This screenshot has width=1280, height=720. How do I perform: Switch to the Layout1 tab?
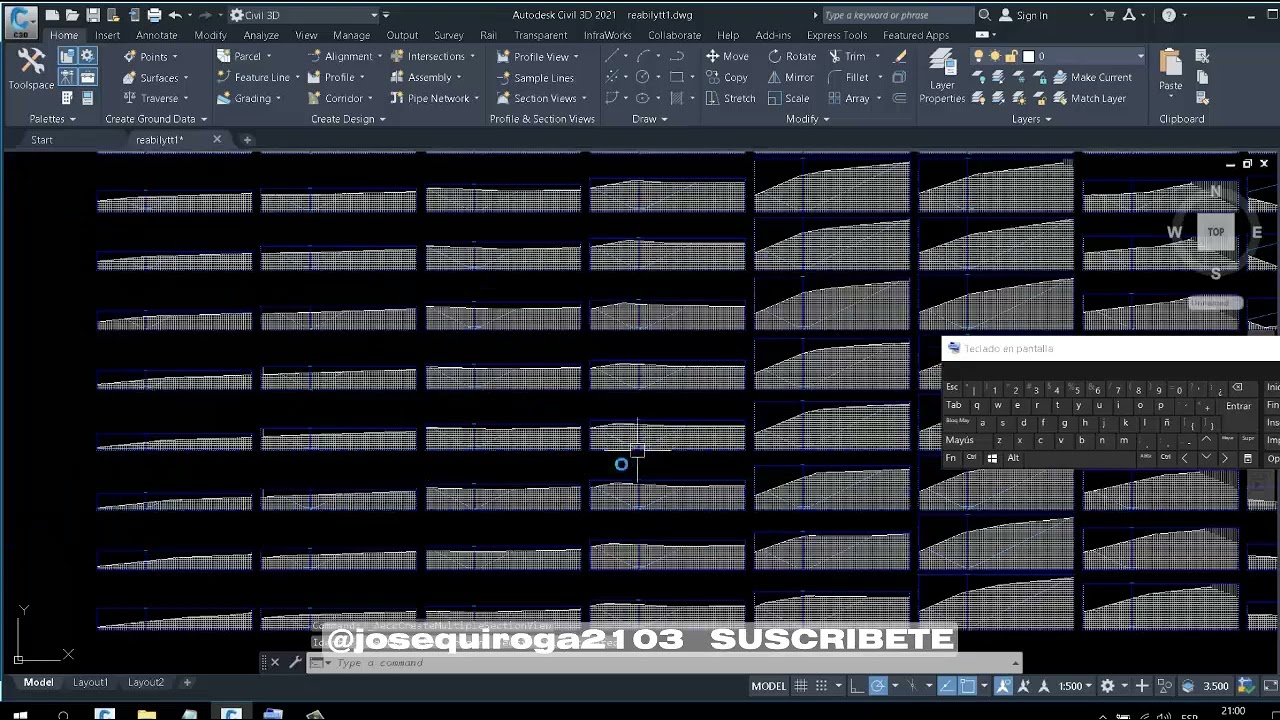(90, 682)
